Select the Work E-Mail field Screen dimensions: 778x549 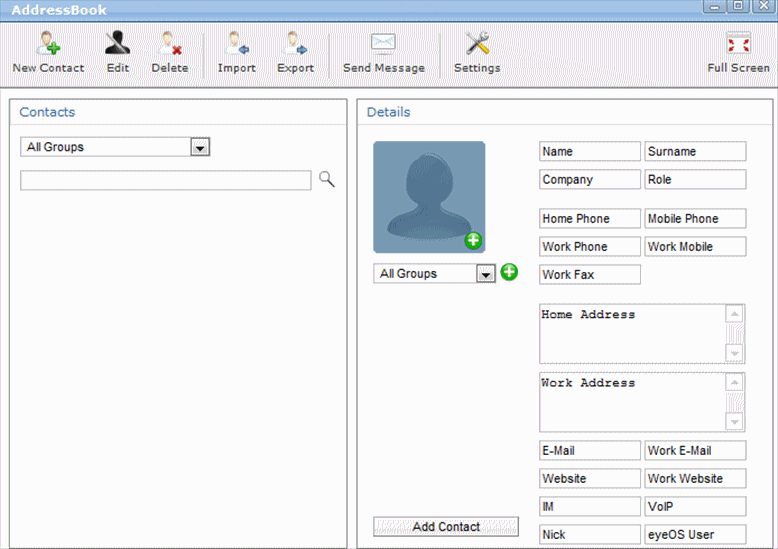pyautogui.click(x=695, y=451)
